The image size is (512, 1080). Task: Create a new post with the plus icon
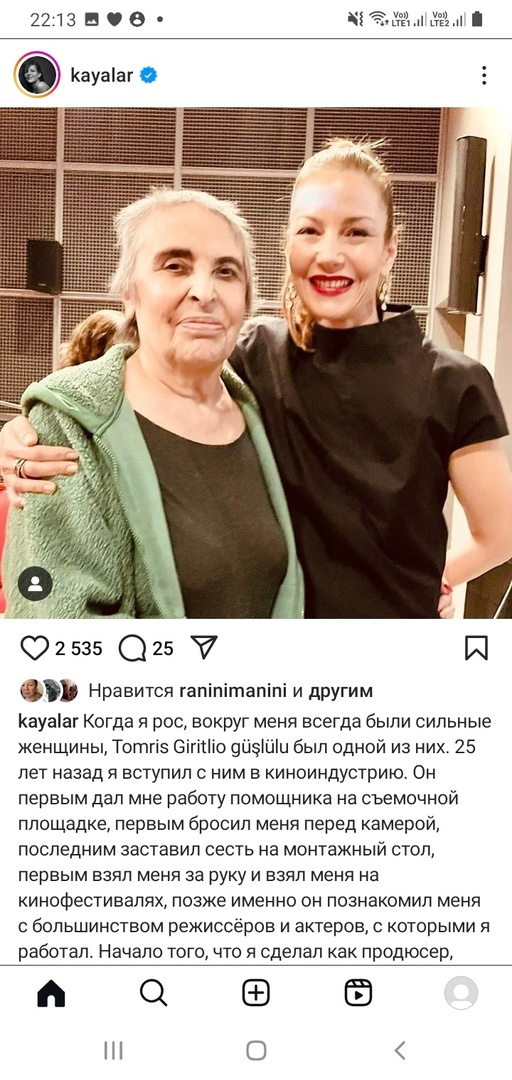click(x=256, y=993)
